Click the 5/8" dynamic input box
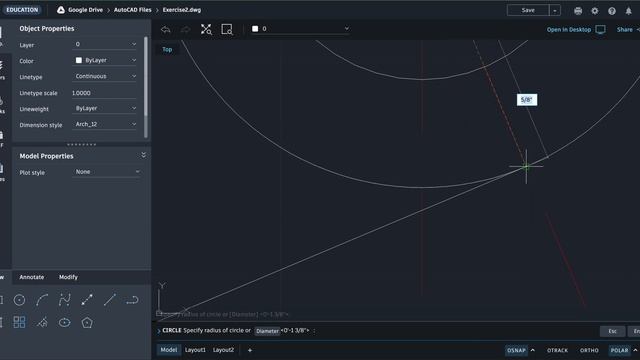 coord(527,100)
